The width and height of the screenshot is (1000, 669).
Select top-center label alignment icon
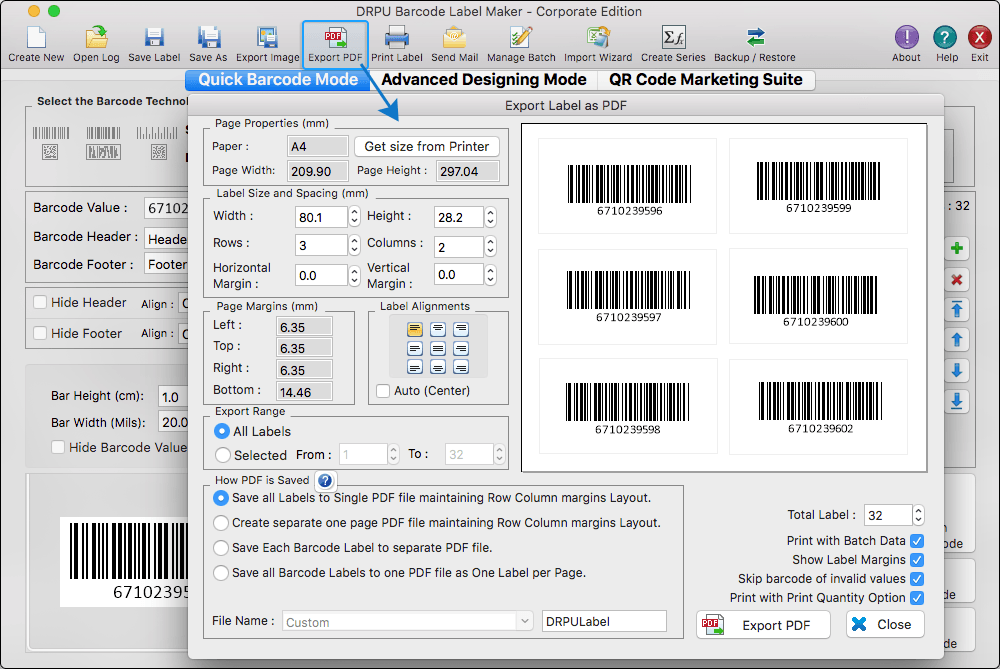(x=438, y=330)
